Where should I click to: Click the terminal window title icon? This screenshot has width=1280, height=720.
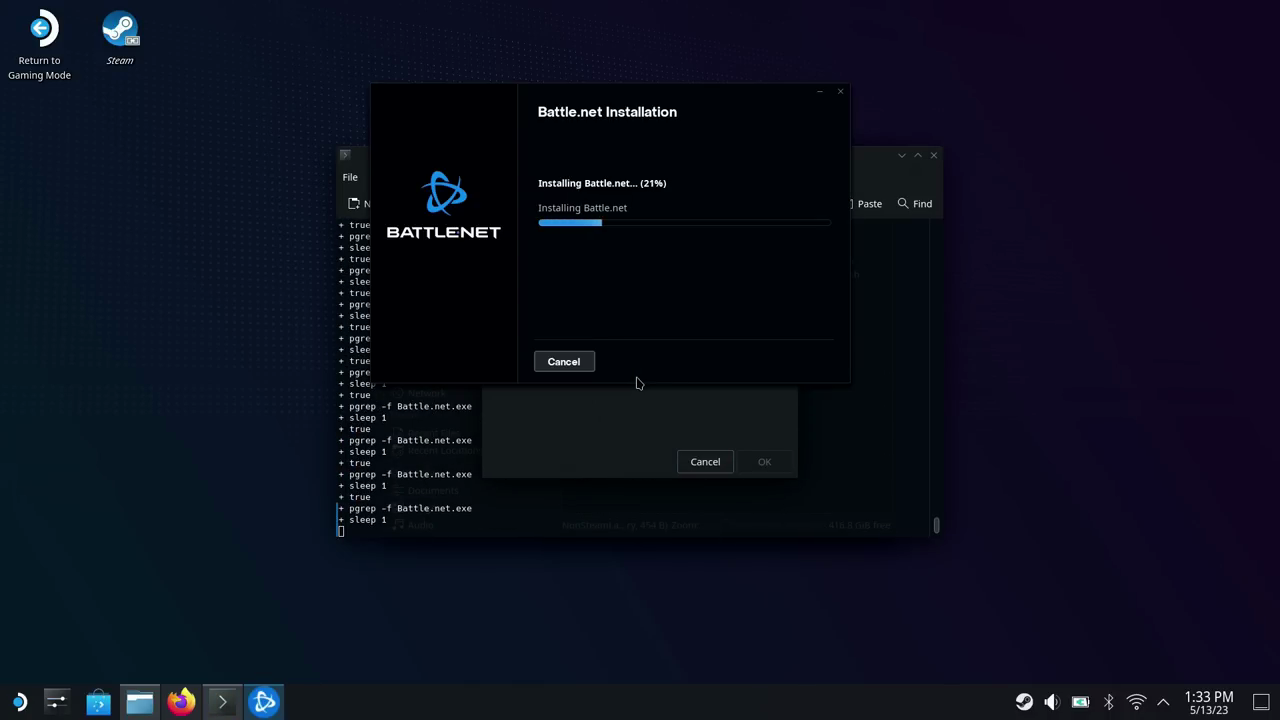click(x=345, y=155)
